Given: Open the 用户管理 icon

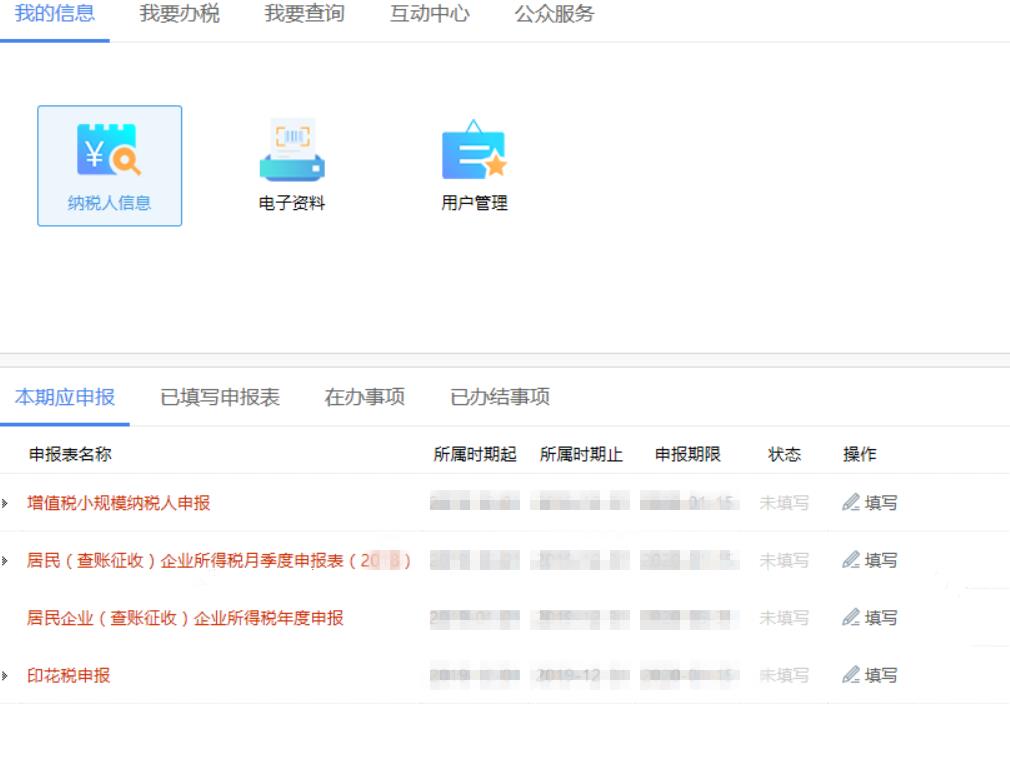Looking at the screenshot, I should pos(474,151).
